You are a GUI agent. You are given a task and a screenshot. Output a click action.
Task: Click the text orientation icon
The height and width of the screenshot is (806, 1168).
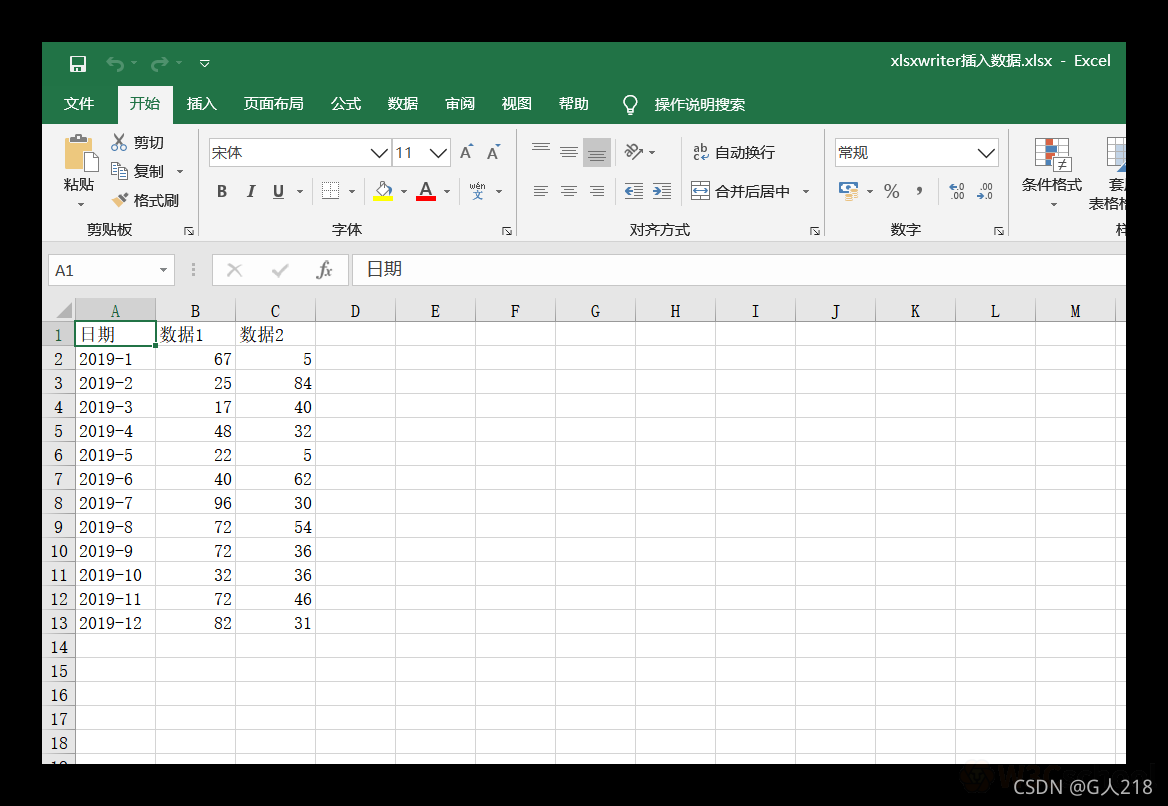tap(634, 152)
